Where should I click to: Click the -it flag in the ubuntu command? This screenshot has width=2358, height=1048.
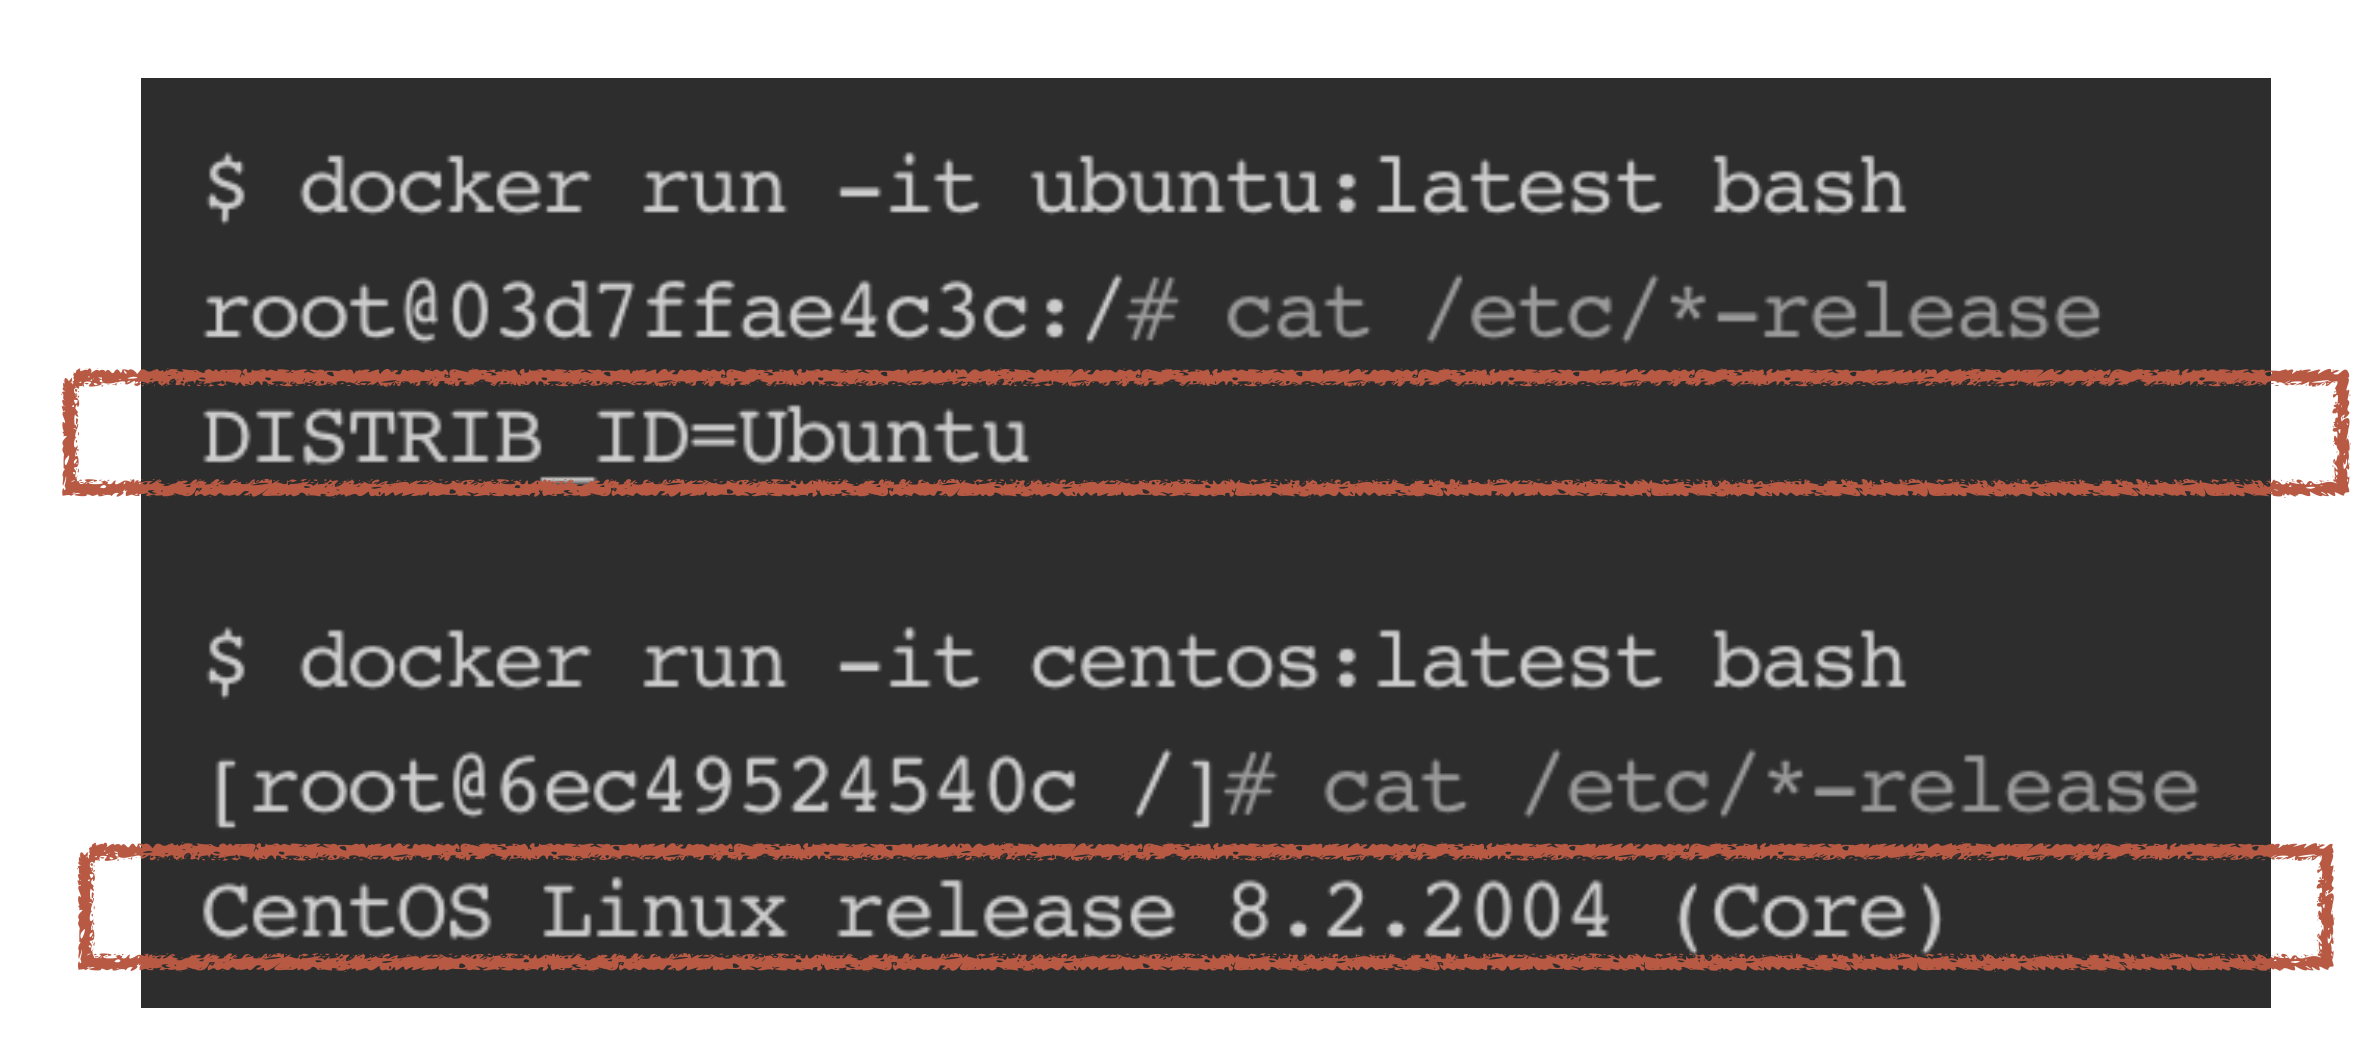click(908, 188)
